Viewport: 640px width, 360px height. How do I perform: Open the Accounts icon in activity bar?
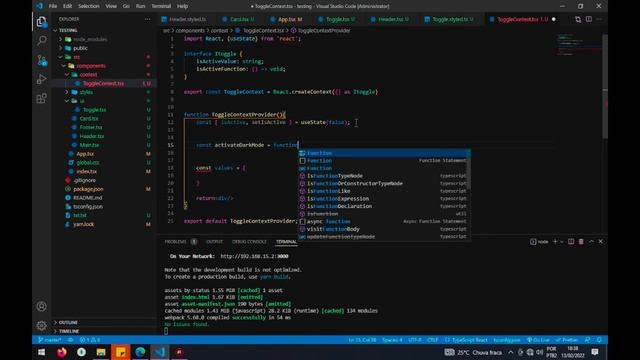[41, 306]
